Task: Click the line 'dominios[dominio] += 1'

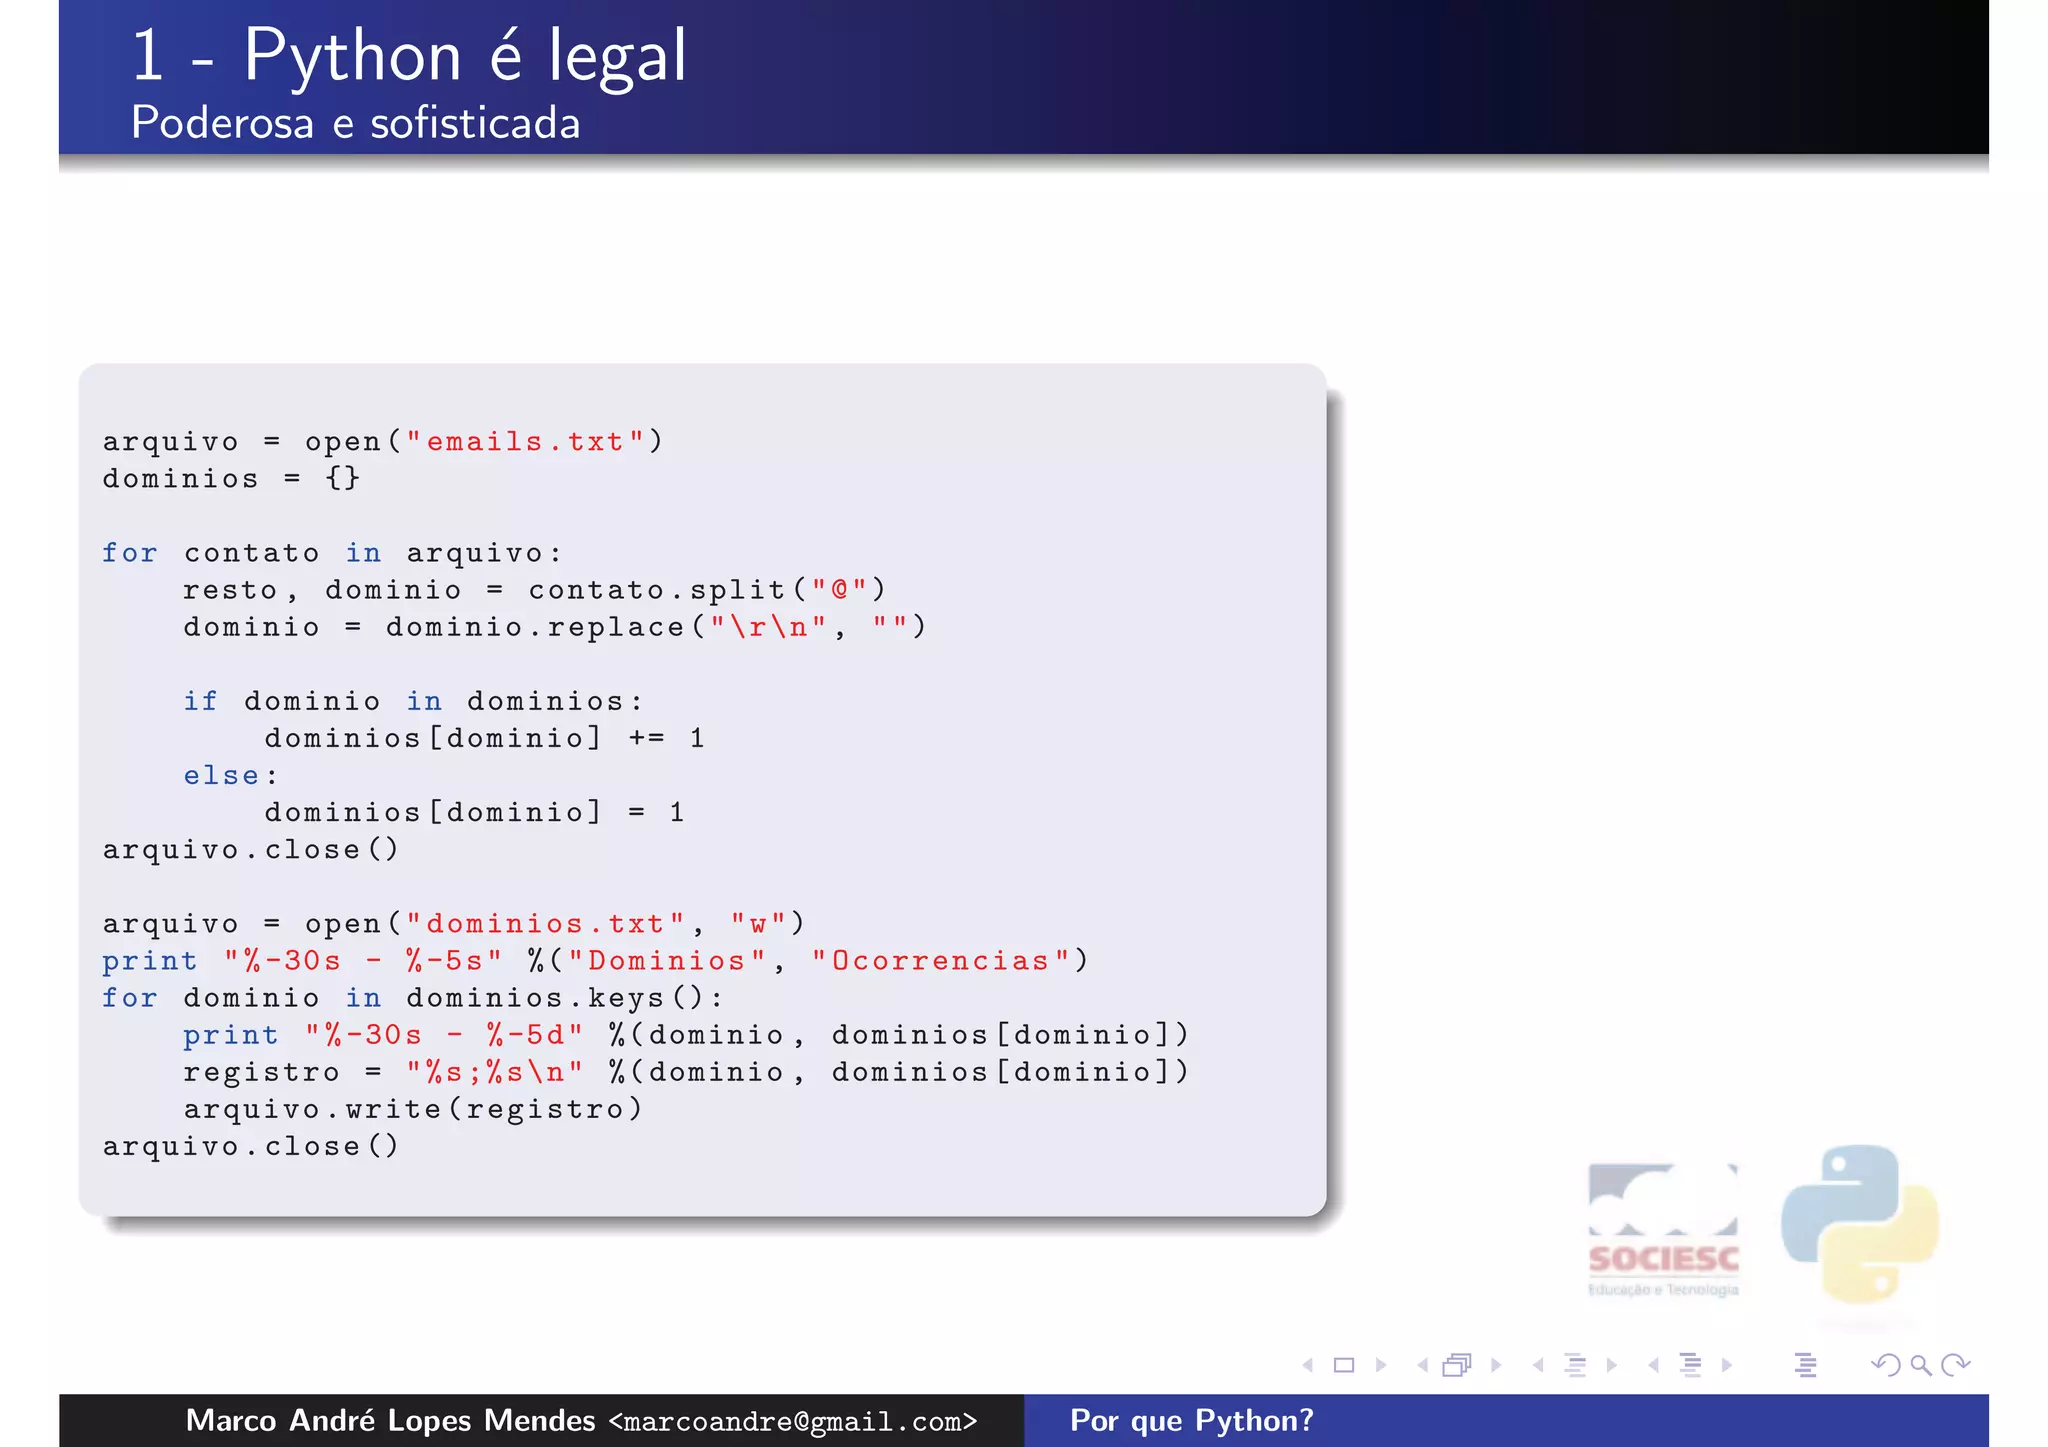Action: pyautogui.click(x=485, y=738)
